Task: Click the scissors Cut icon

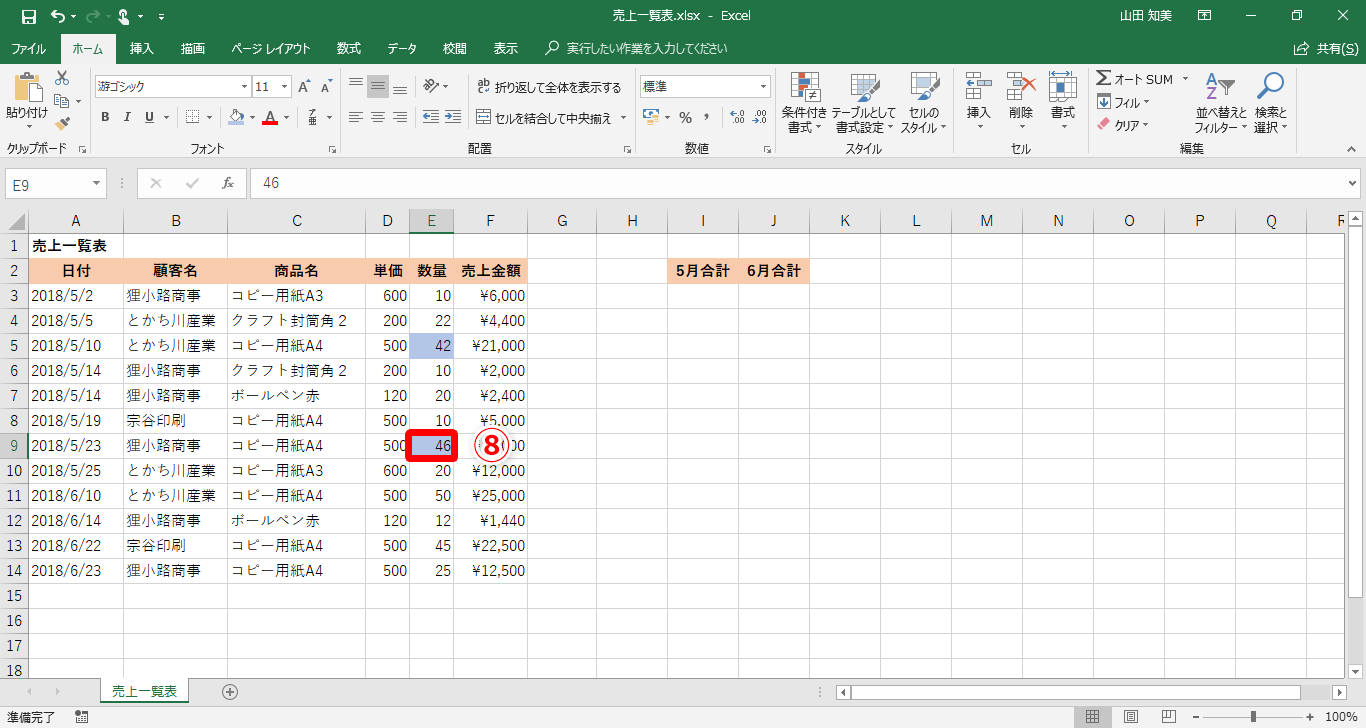Action: point(62,78)
